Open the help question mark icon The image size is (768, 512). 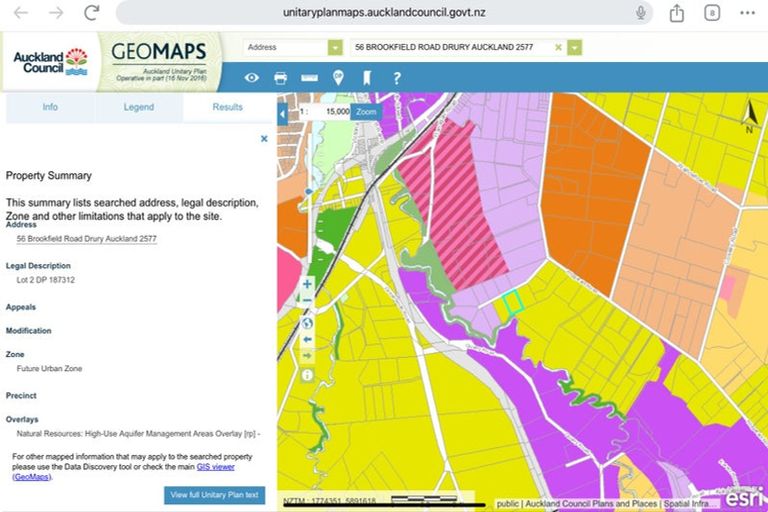click(x=397, y=78)
